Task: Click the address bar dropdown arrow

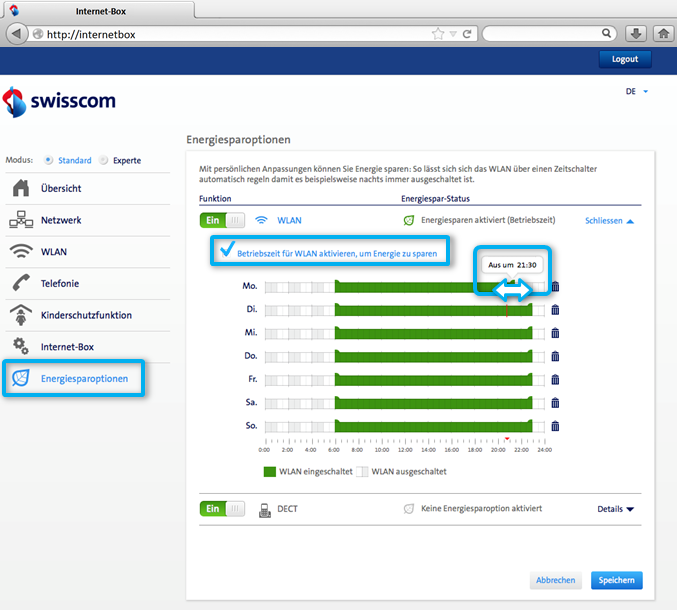Action: click(x=453, y=34)
